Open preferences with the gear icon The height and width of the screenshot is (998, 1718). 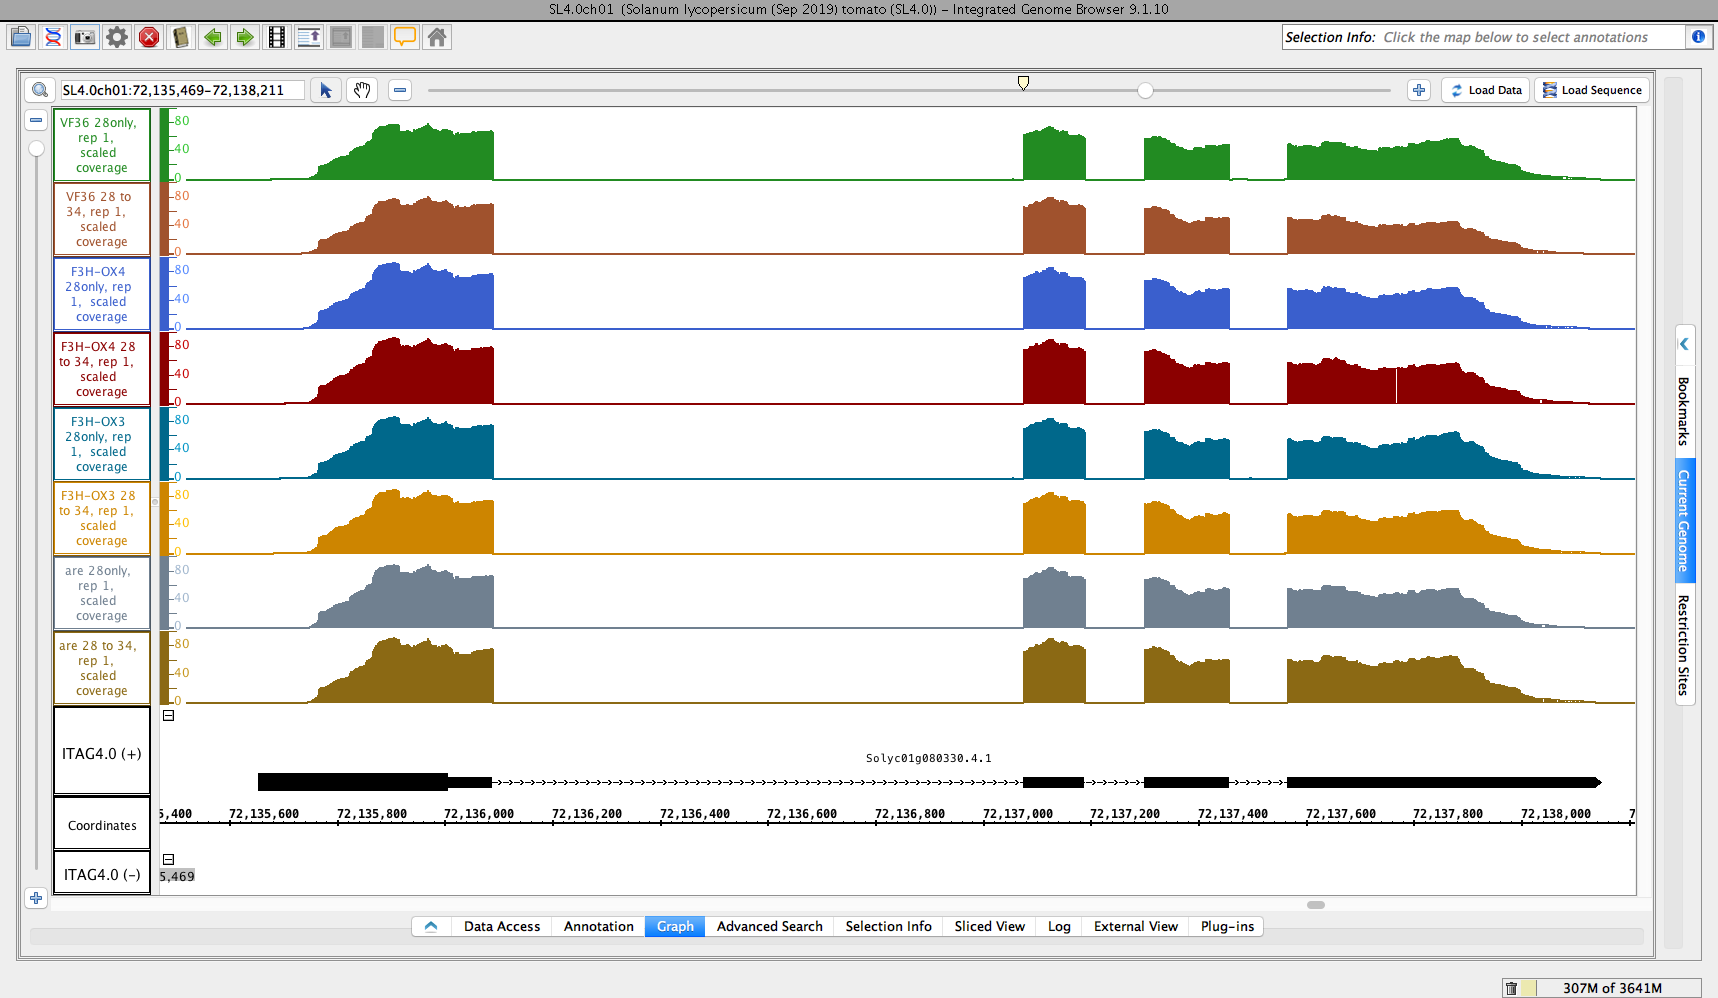(117, 38)
